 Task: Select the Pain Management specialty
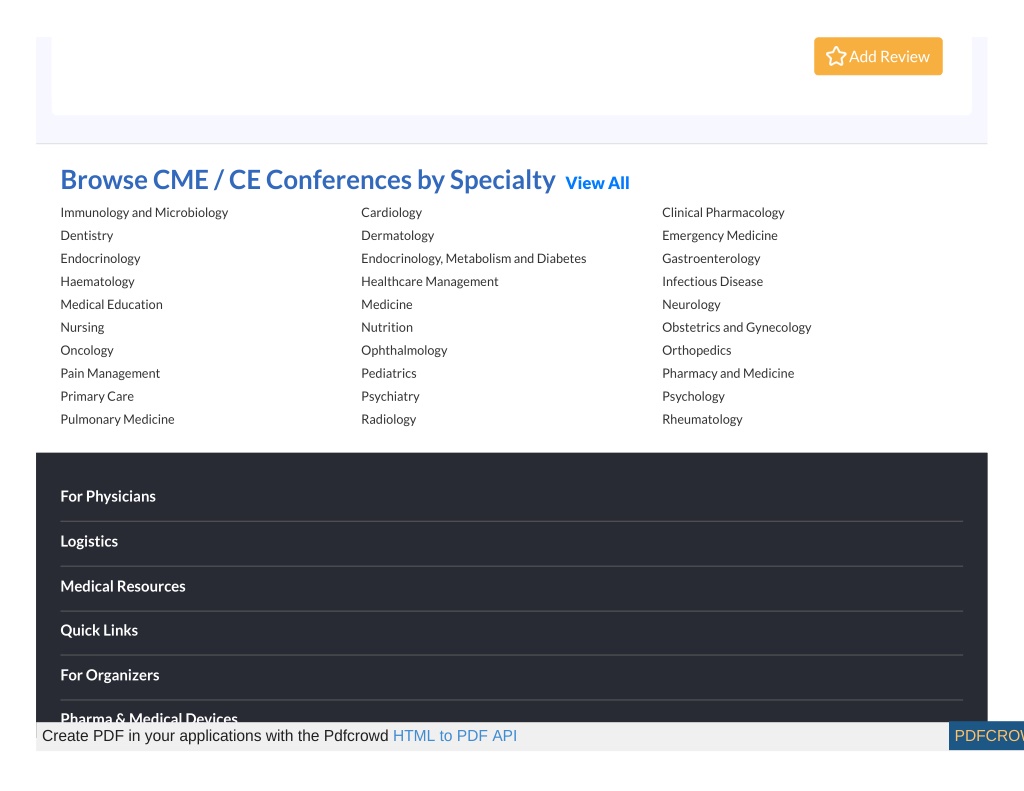[x=110, y=374]
